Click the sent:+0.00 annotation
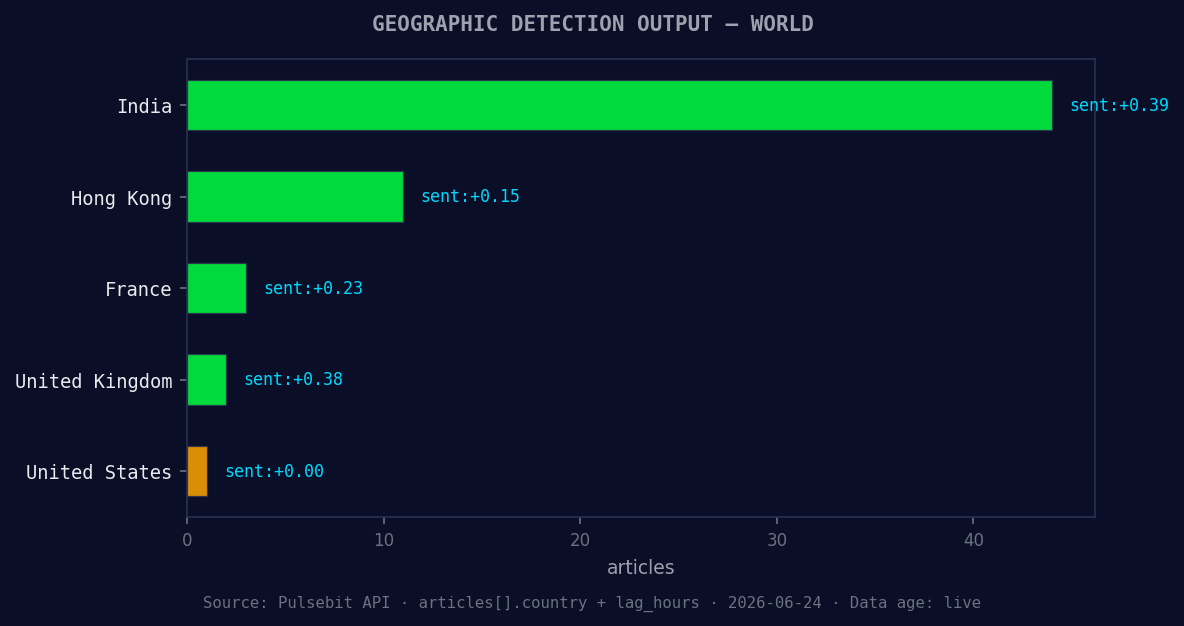Screen dimensions: 1184x626 coord(274,471)
